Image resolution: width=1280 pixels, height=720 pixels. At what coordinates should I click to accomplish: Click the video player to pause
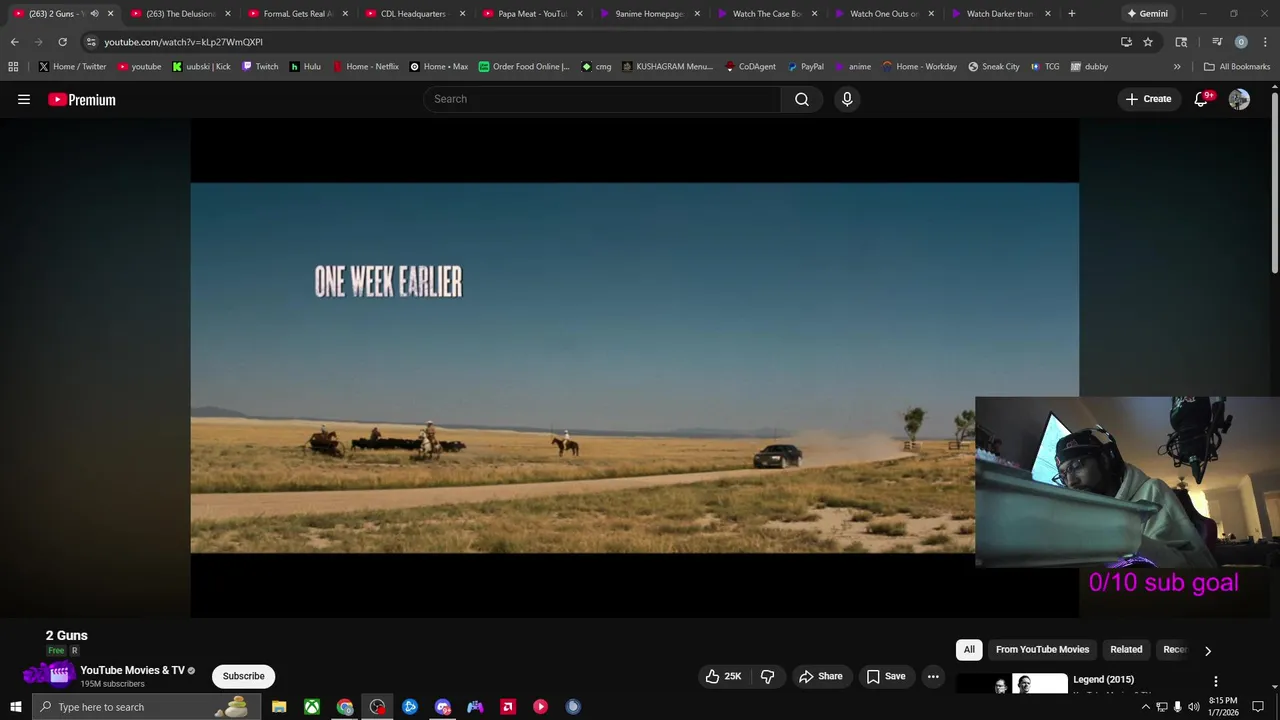coord(634,367)
